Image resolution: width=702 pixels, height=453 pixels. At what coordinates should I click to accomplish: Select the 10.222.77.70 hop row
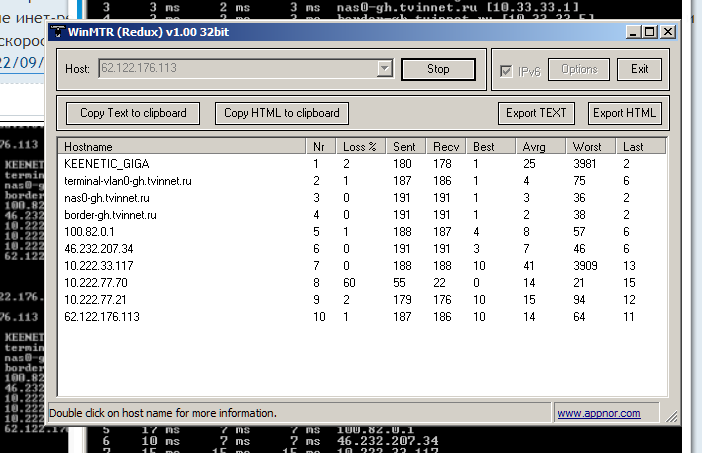point(96,282)
